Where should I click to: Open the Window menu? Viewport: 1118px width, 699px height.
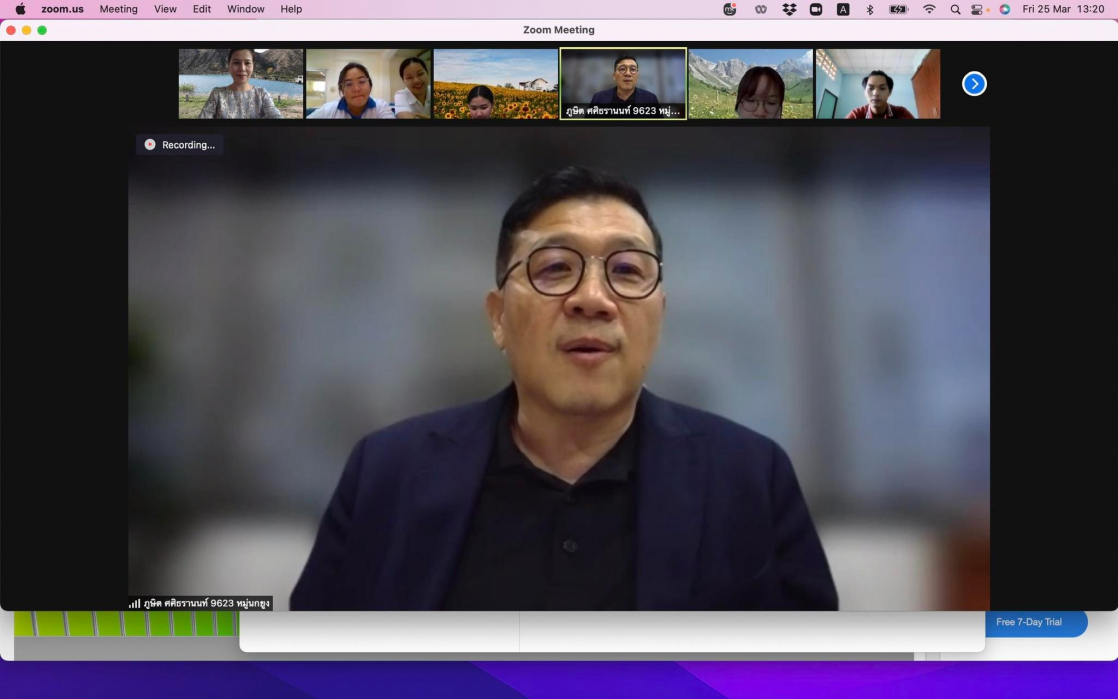click(245, 9)
